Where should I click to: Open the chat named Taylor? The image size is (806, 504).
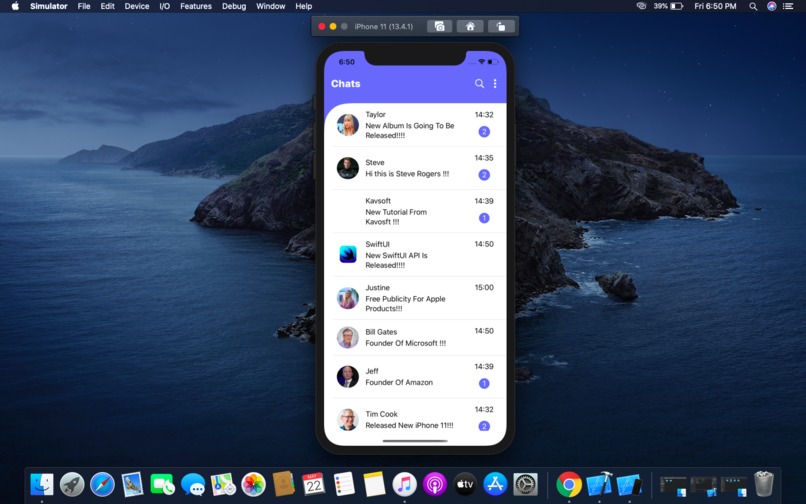click(x=375, y=114)
